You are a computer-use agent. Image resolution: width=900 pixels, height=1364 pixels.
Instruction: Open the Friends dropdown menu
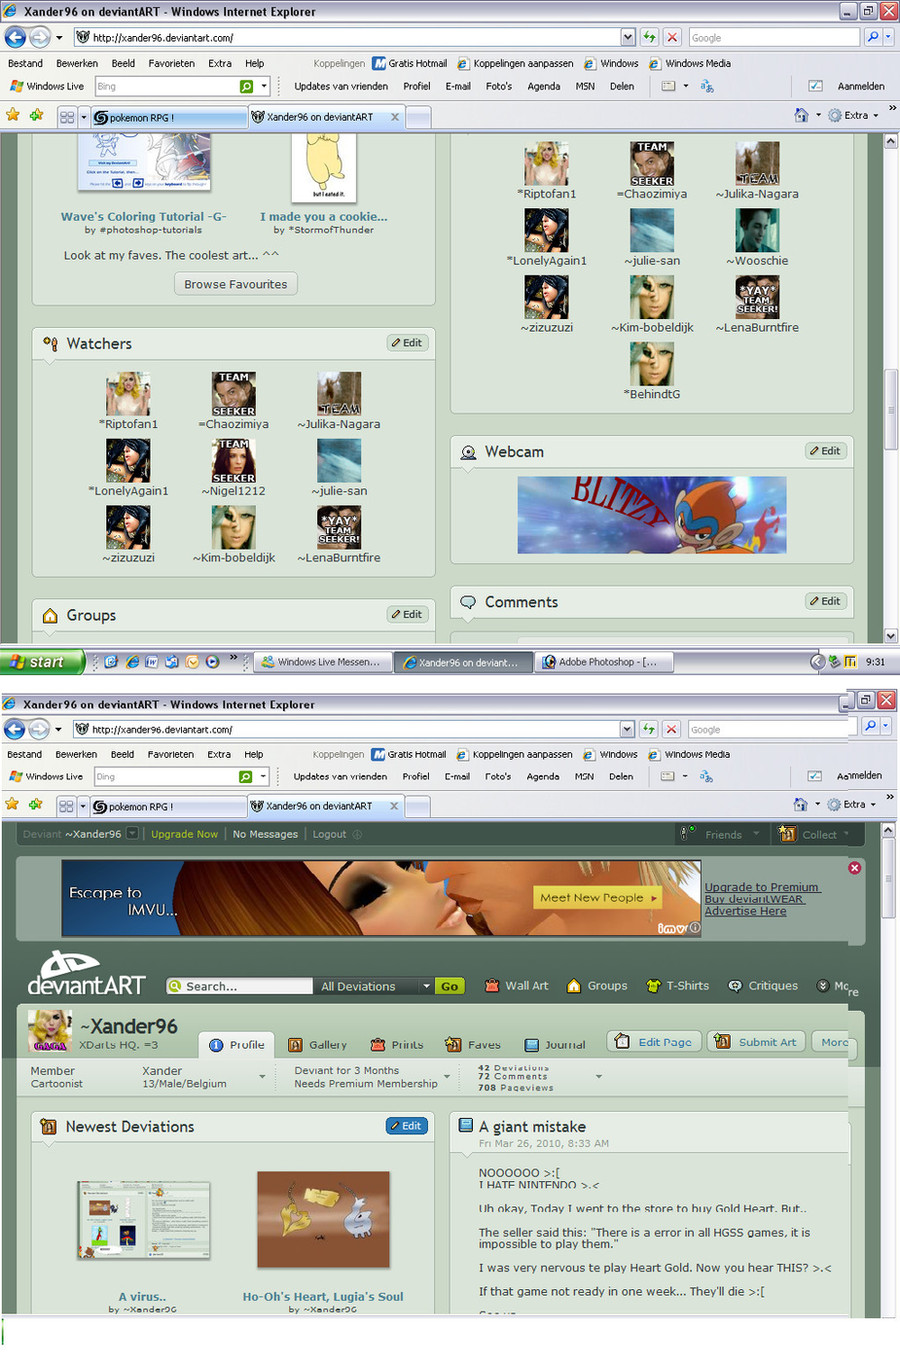[x=722, y=834]
